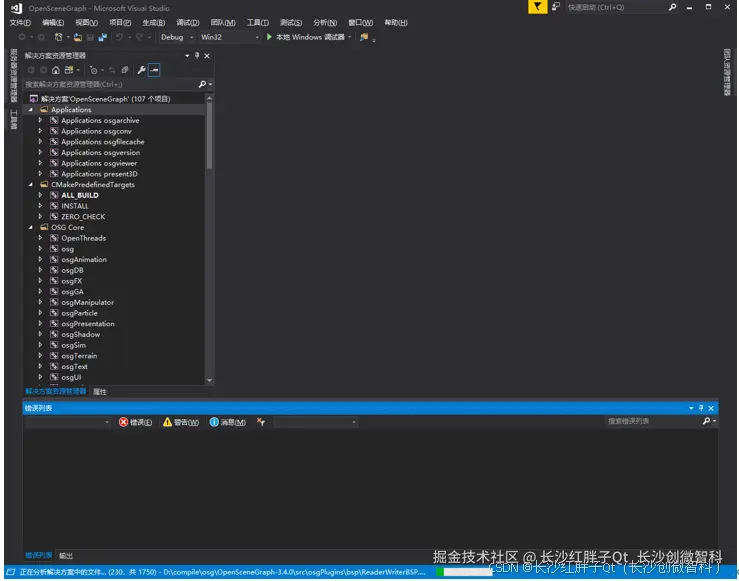Close the Solution Explorer panel
This screenshot has width=739, height=581.
click(x=207, y=56)
